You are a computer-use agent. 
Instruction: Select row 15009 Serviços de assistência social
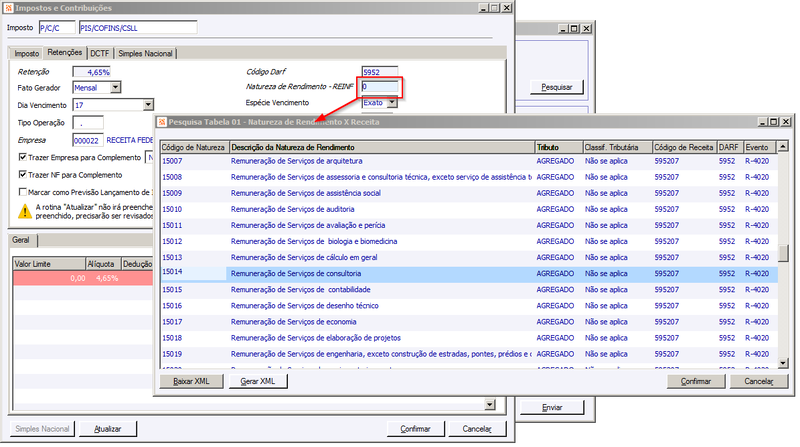(x=469, y=193)
